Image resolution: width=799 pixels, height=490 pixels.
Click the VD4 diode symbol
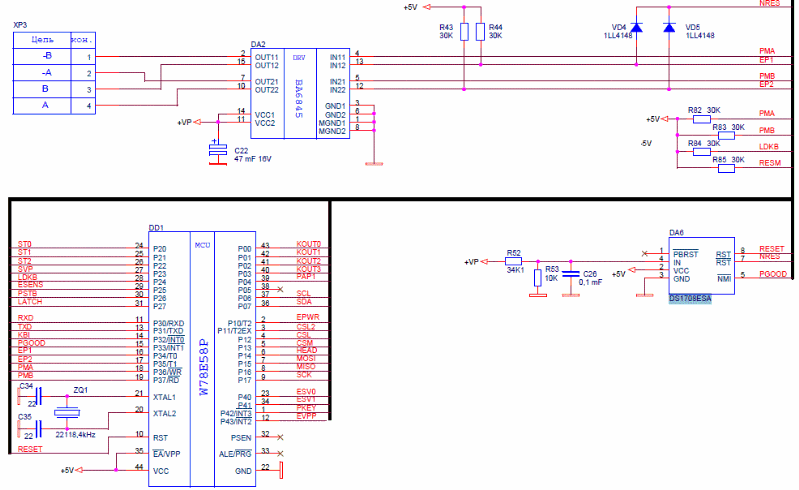coord(634,27)
